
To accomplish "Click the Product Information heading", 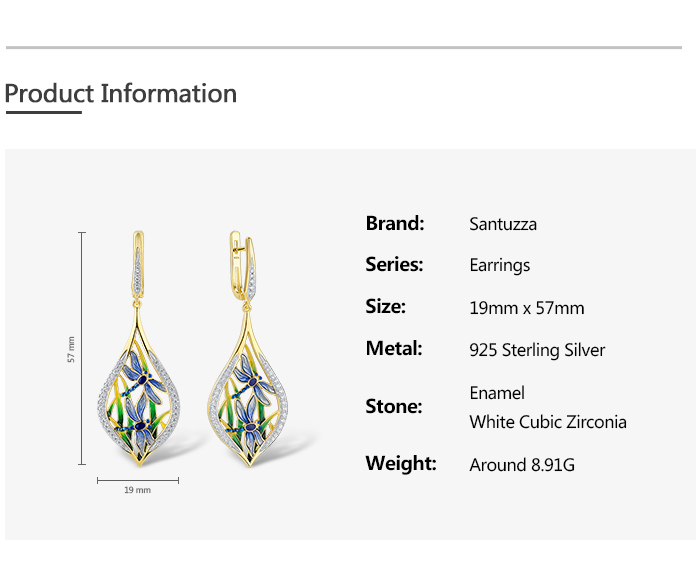I will 121,94.
